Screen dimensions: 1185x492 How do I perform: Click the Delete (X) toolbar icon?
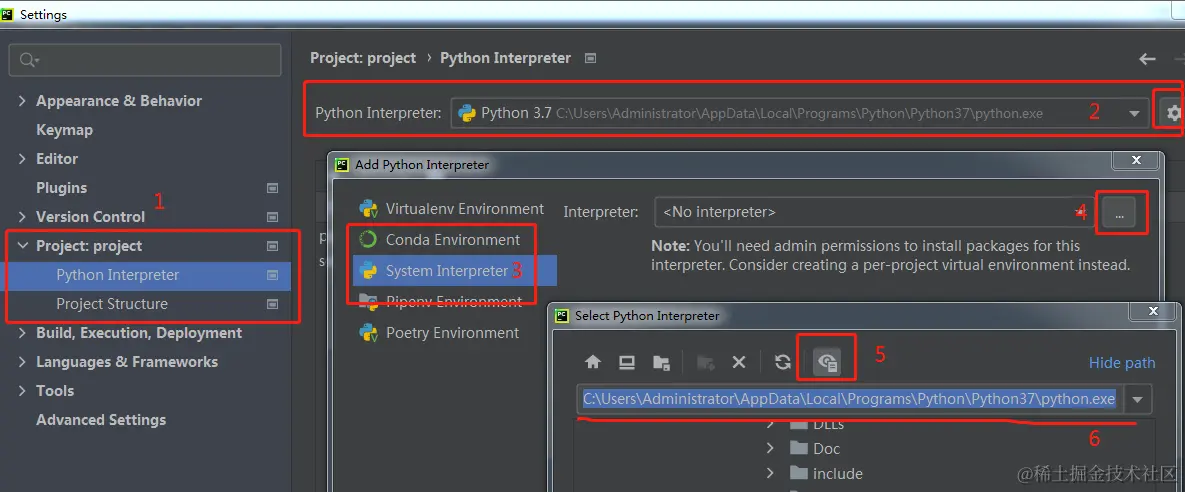pos(739,362)
